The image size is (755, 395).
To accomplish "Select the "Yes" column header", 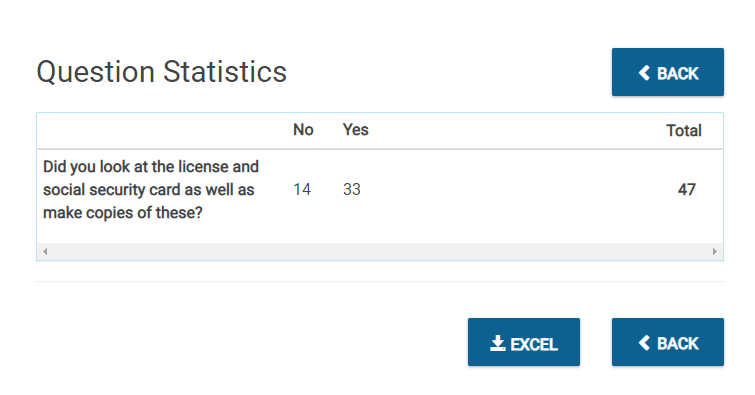I will tap(355, 130).
